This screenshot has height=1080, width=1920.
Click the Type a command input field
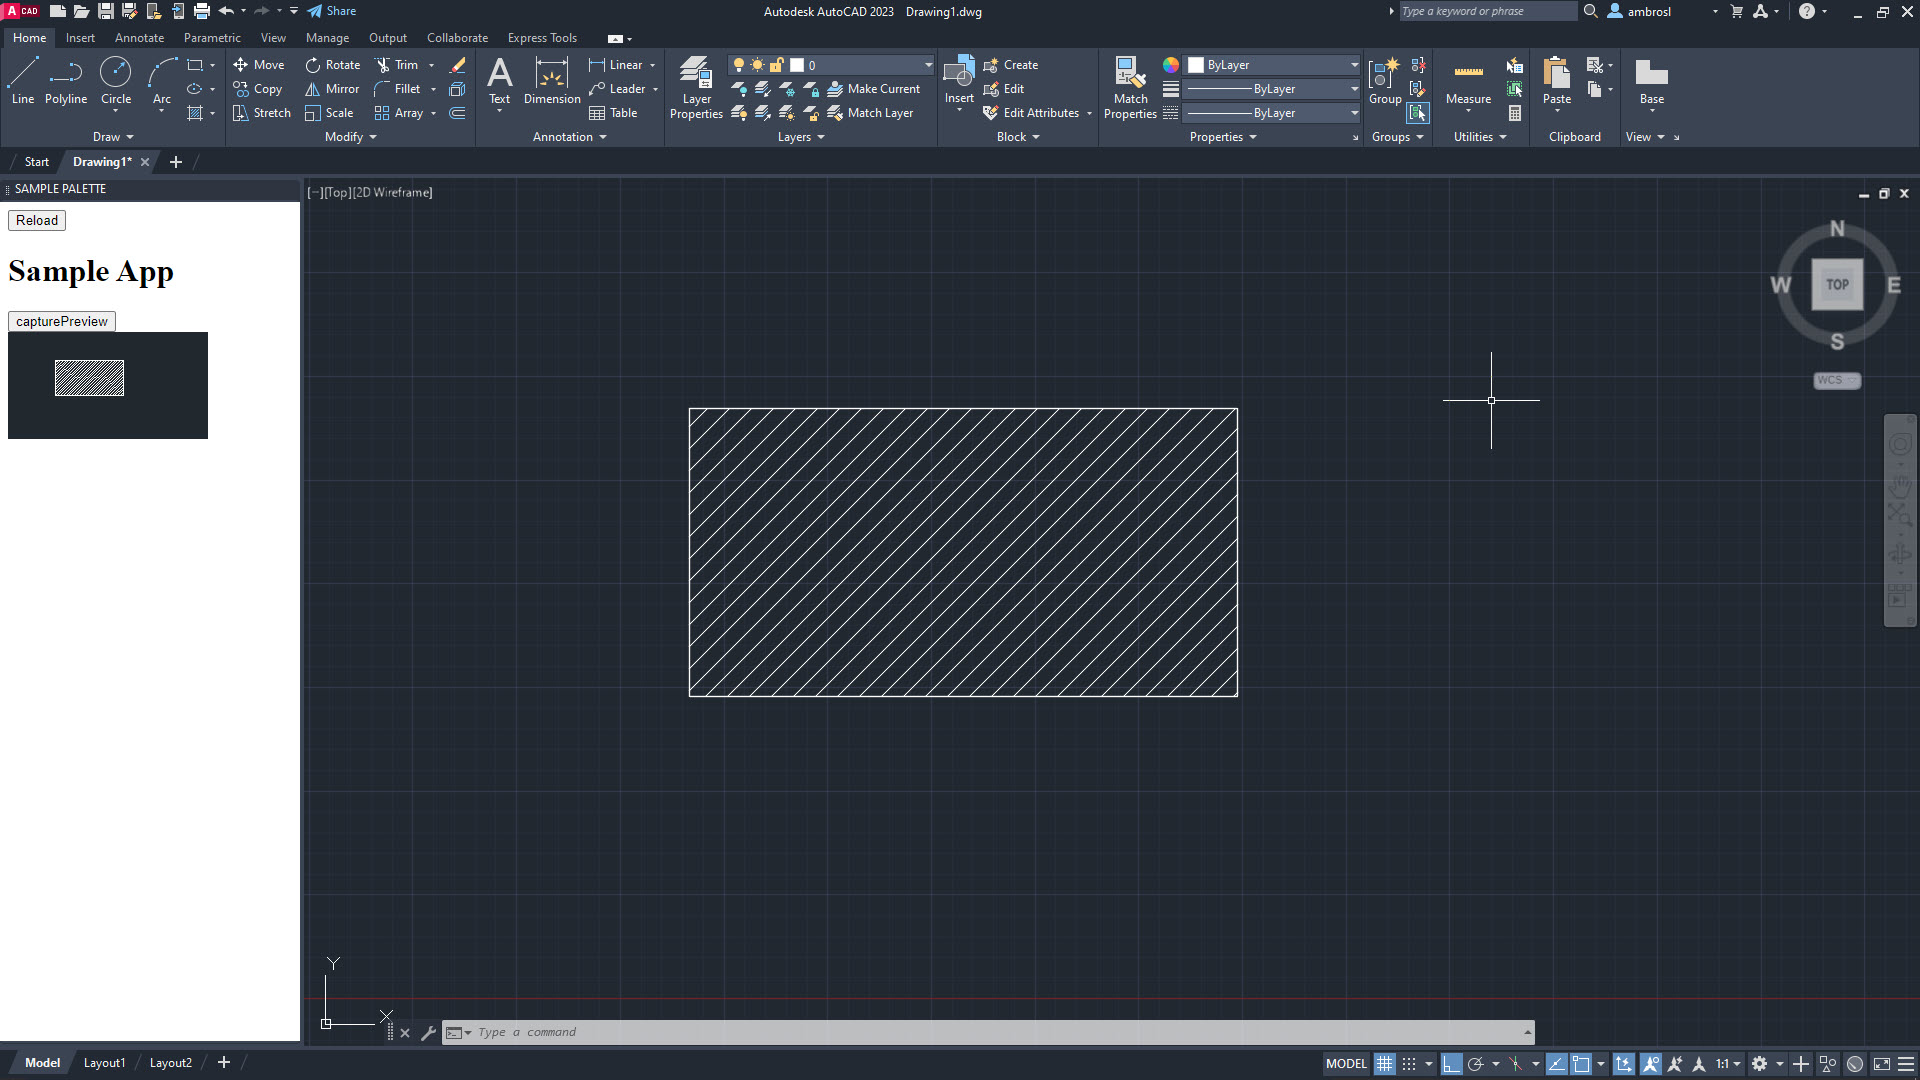[x=990, y=1032]
